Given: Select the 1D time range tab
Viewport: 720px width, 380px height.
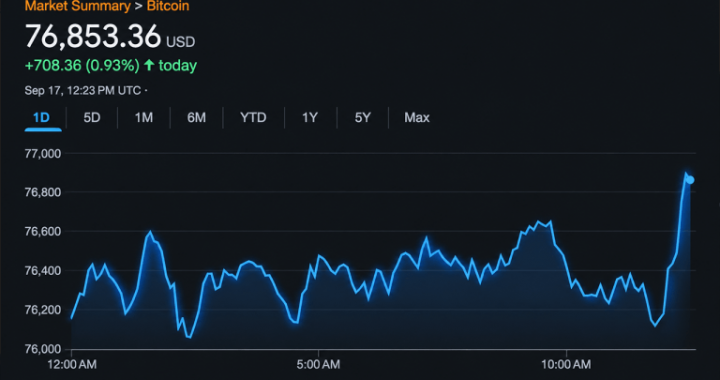Looking at the screenshot, I should click(41, 118).
